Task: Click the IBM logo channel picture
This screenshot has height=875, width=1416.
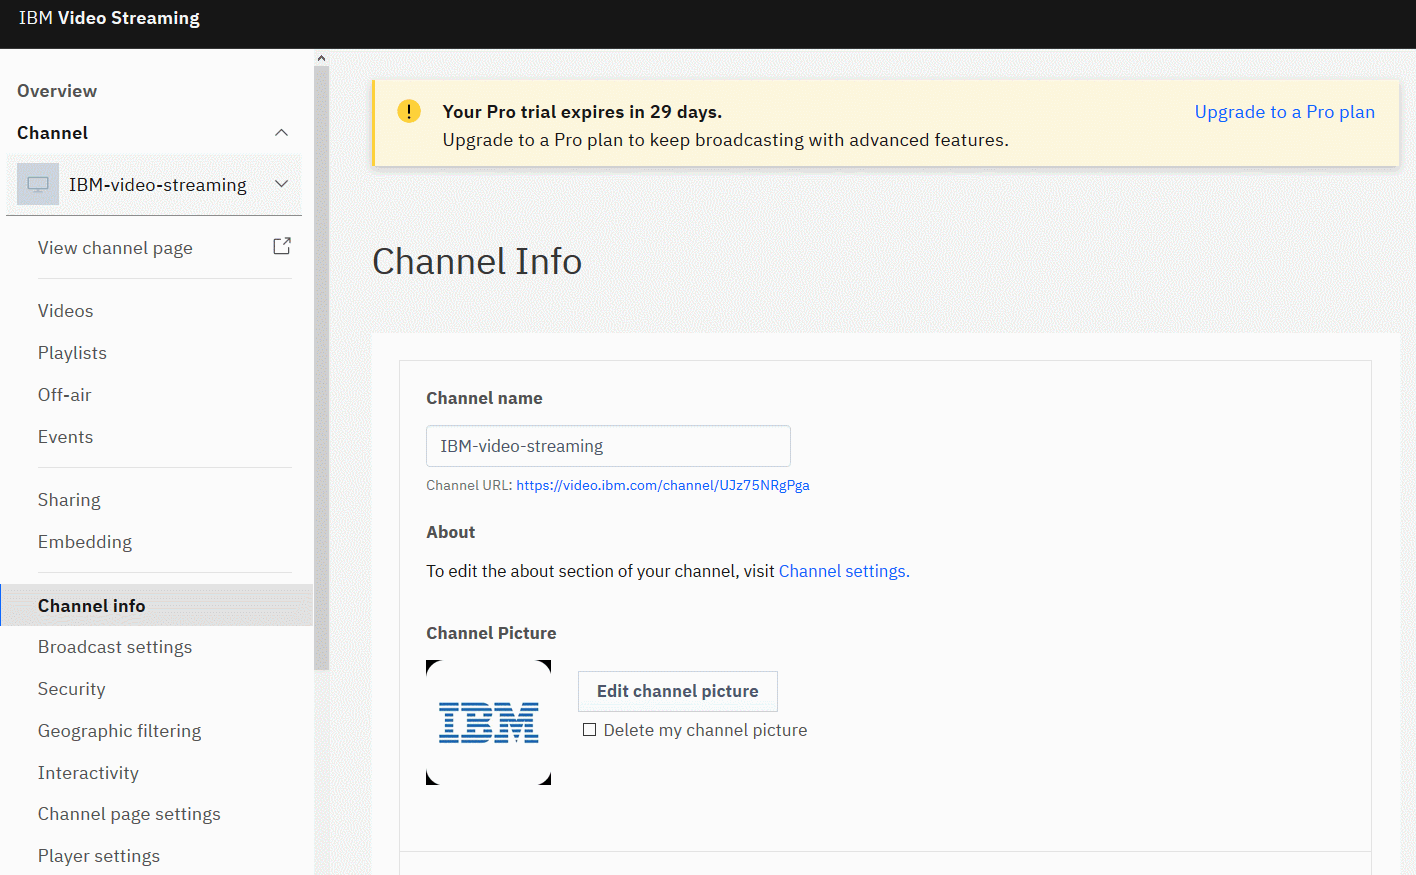Action: [488, 722]
